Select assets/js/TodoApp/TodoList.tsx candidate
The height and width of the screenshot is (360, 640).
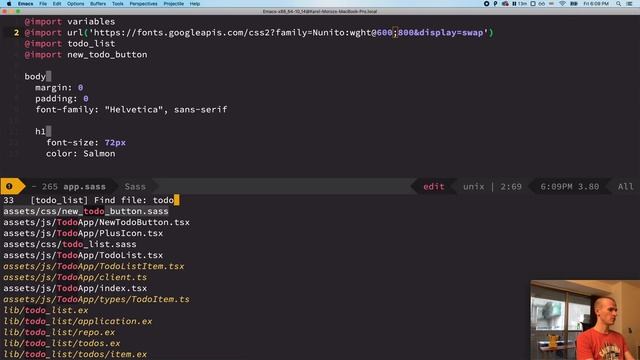pyautogui.click(x=83, y=255)
